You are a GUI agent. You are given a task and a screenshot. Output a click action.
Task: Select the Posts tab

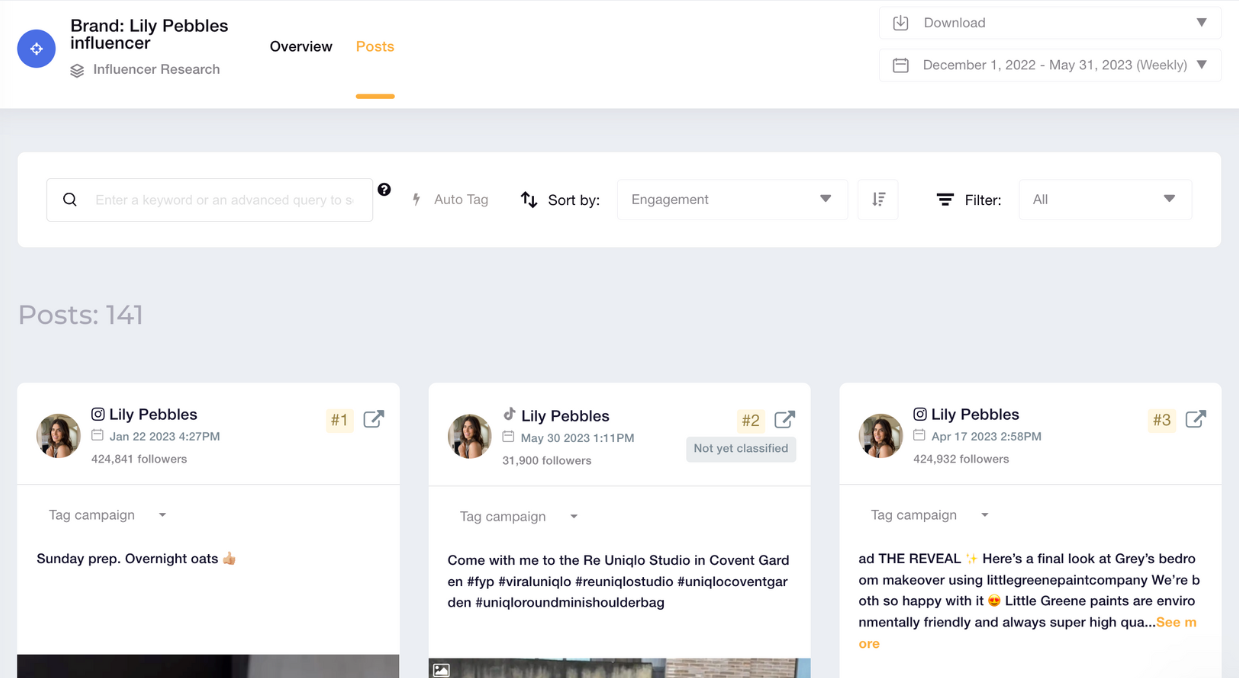[375, 47]
